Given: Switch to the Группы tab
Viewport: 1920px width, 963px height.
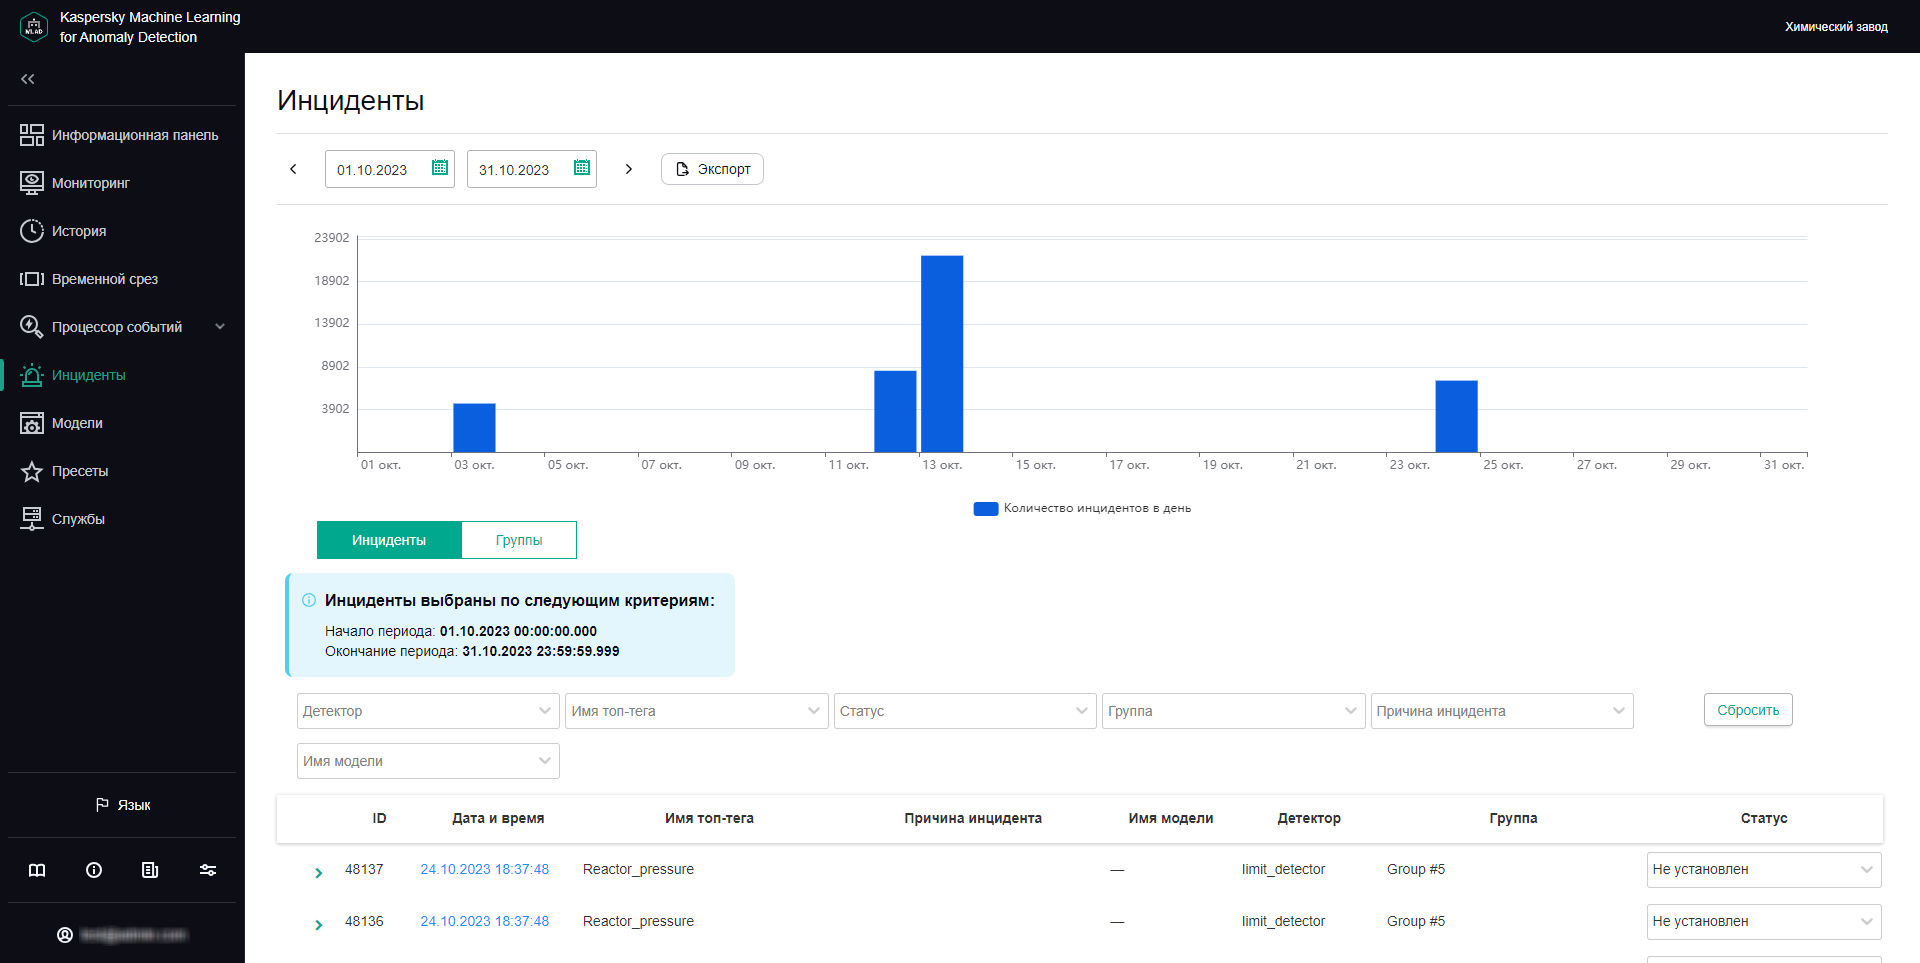Looking at the screenshot, I should pos(519,540).
